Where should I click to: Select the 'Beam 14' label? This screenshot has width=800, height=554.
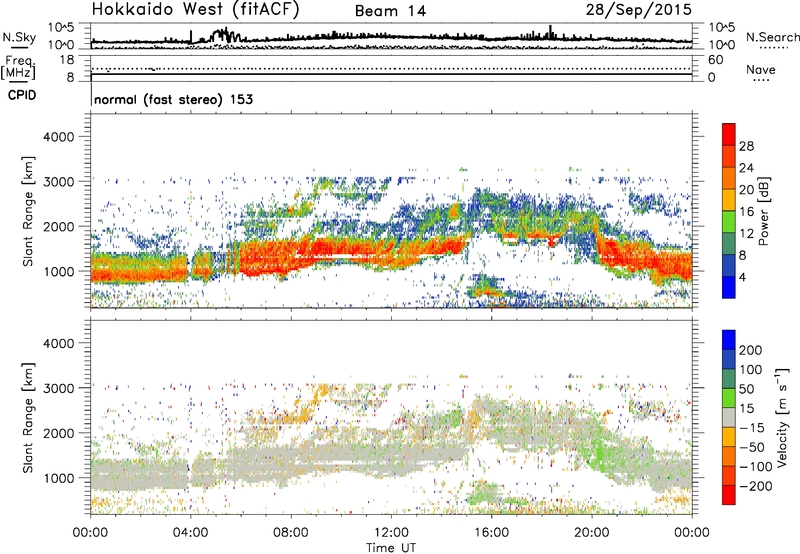point(390,11)
